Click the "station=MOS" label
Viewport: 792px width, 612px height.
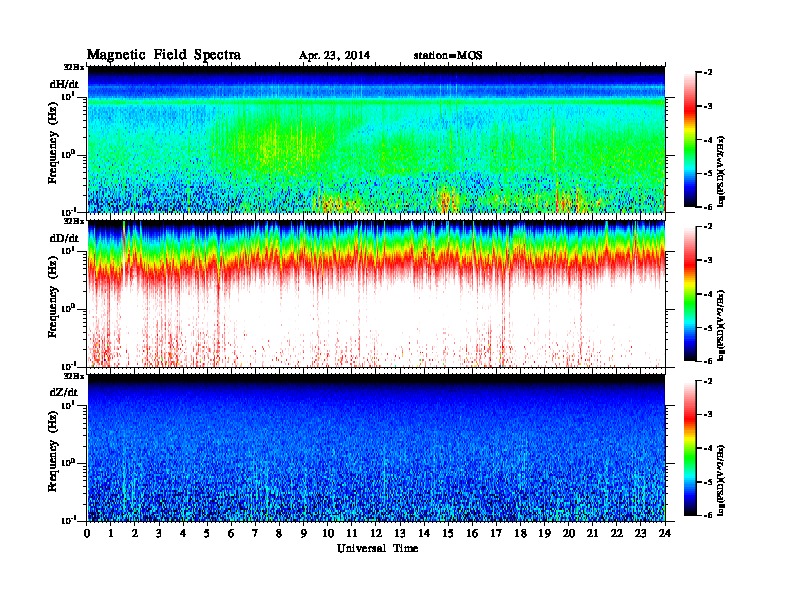pyautogui.click(x=448, y=56)
